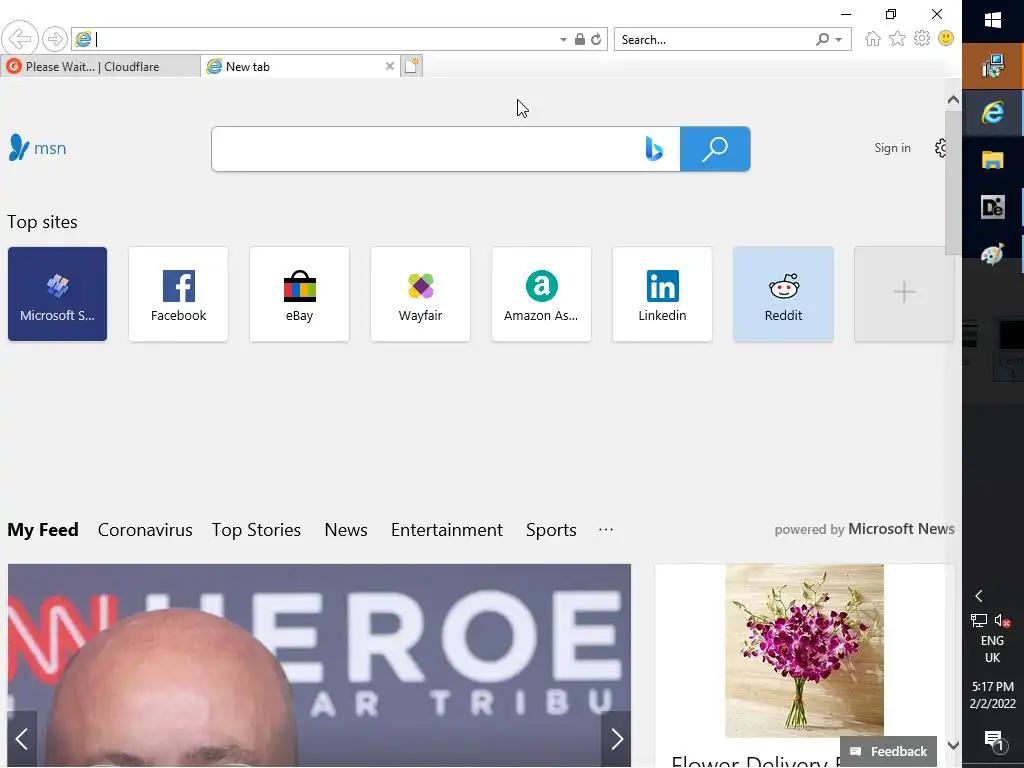The width and height of the screenshot is (1024, 768).
Task: Open a new blank tab button
Action: tap(411, 66)
